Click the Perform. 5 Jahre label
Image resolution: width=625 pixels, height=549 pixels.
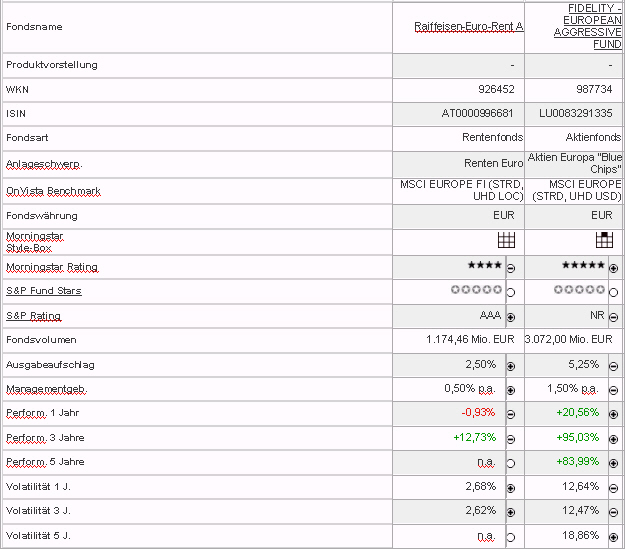point(45,462)
